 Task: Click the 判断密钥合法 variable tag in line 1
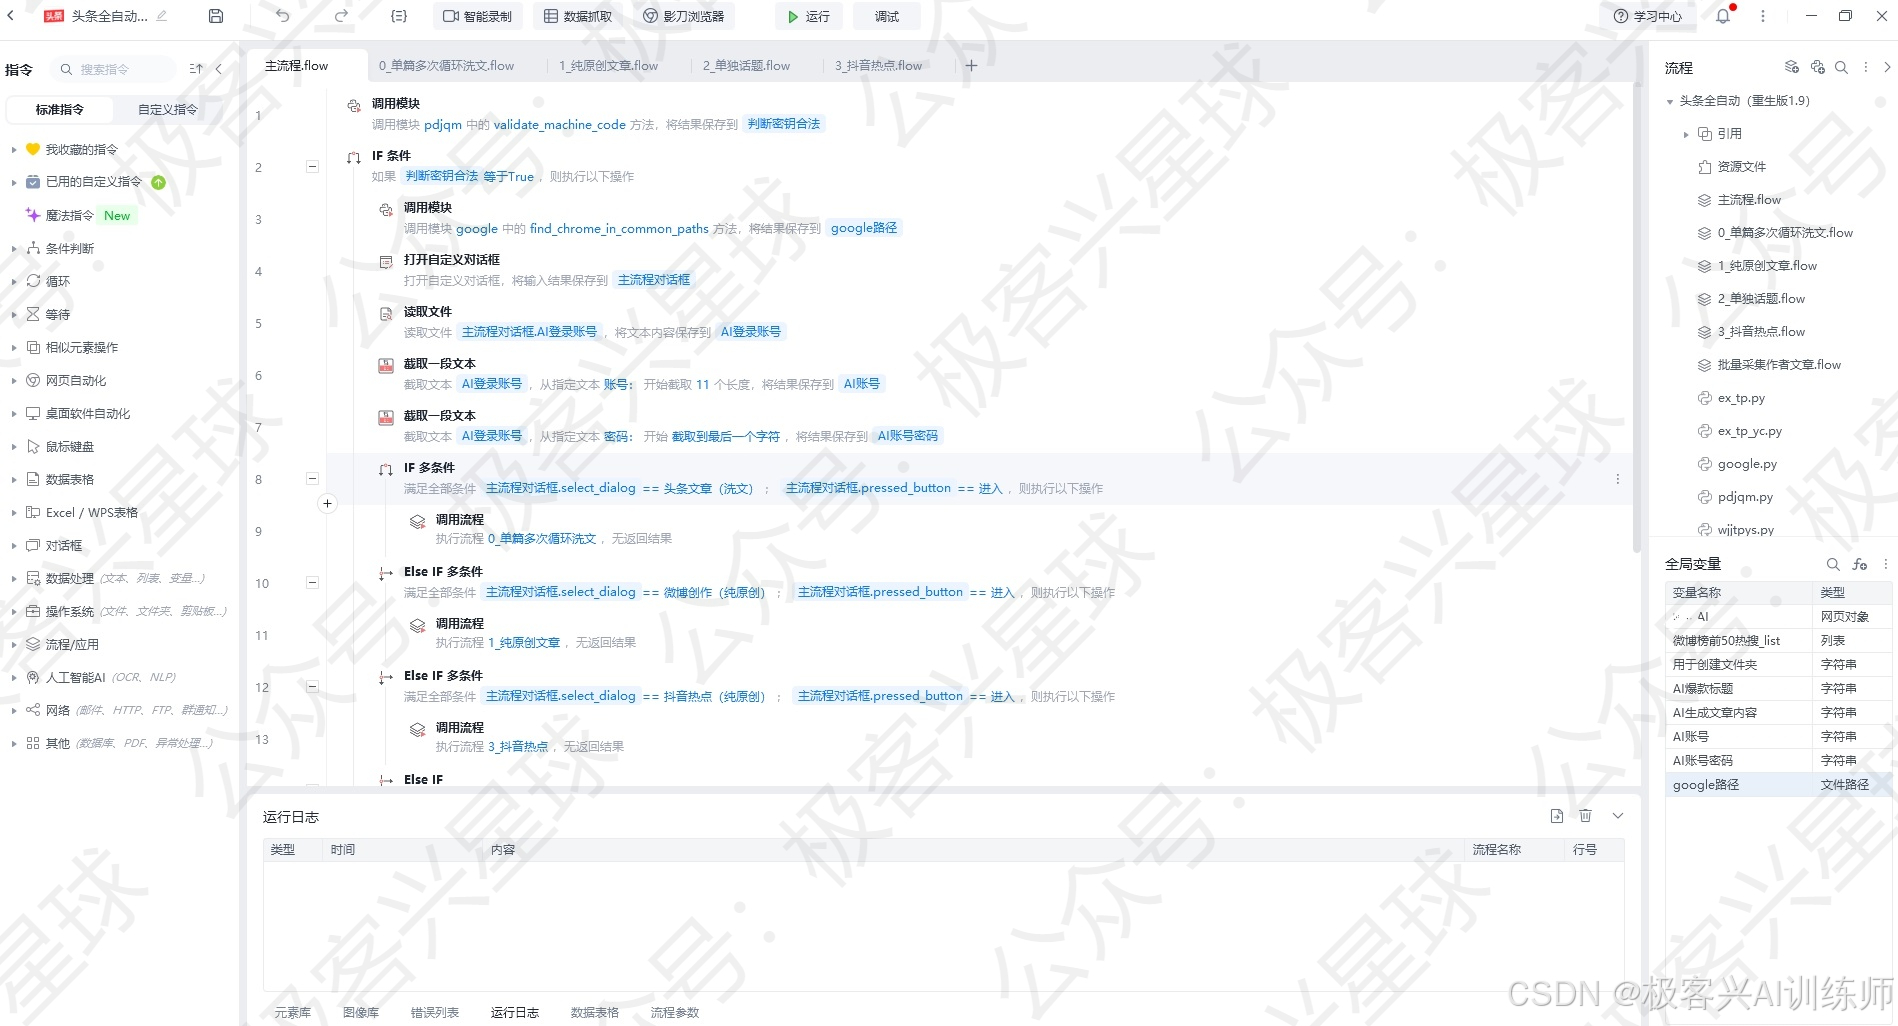pyautogui.click(x=784, y=124)
